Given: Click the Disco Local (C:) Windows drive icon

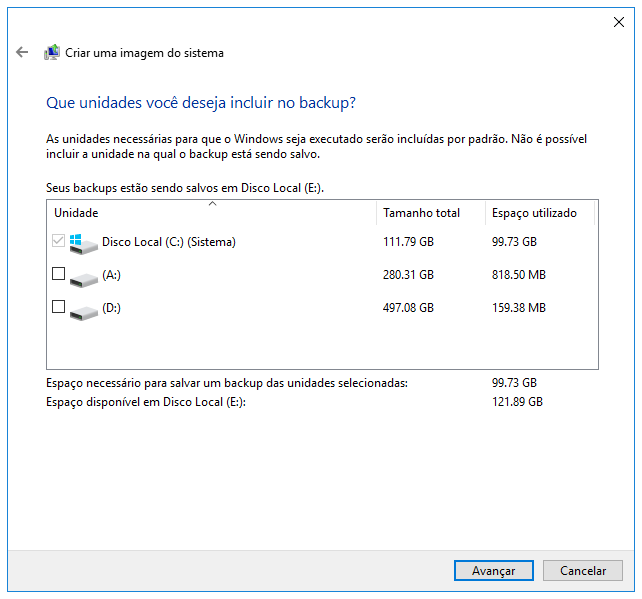Looking at the screenshot, I should pyautogui.click(x=84, y=244).
